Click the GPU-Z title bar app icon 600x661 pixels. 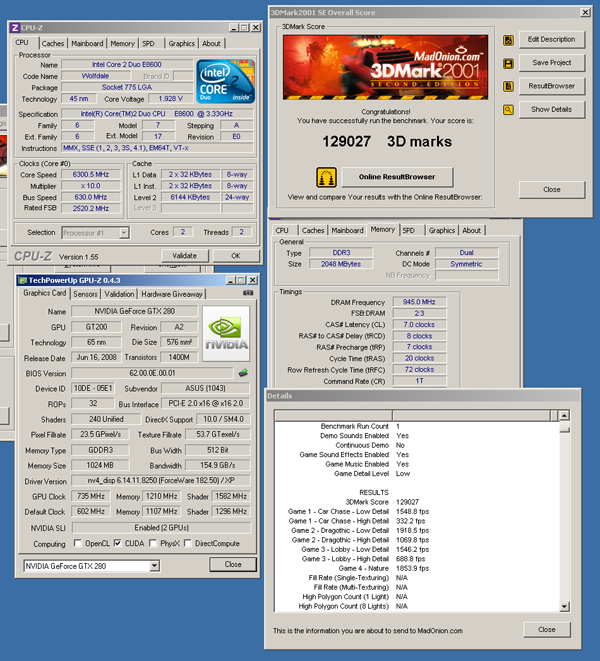pyautogui.click(x=23, y=280)
